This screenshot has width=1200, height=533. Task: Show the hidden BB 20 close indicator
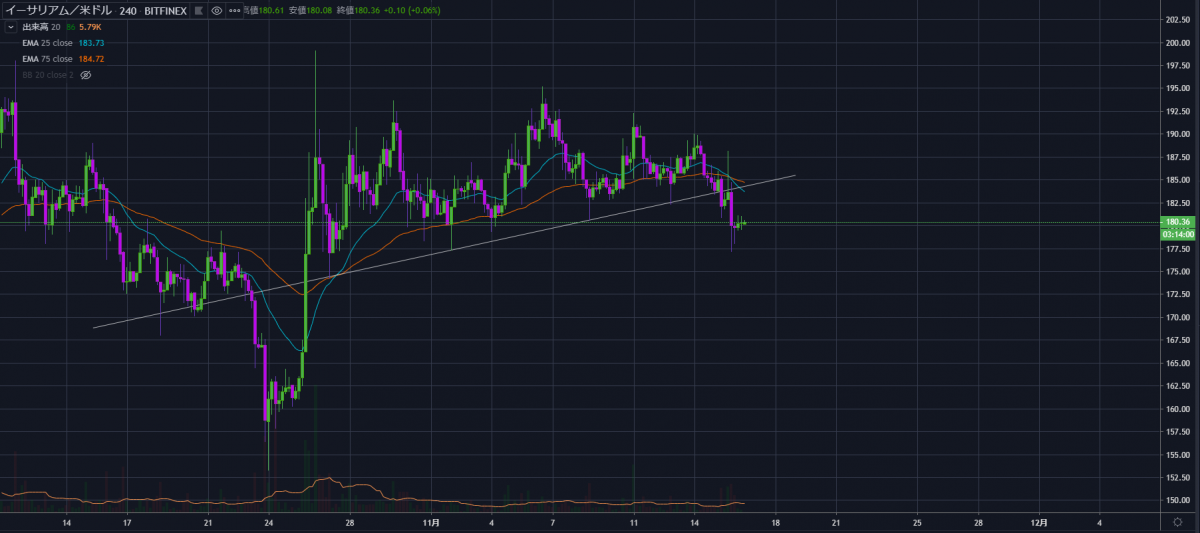(86, 75)
